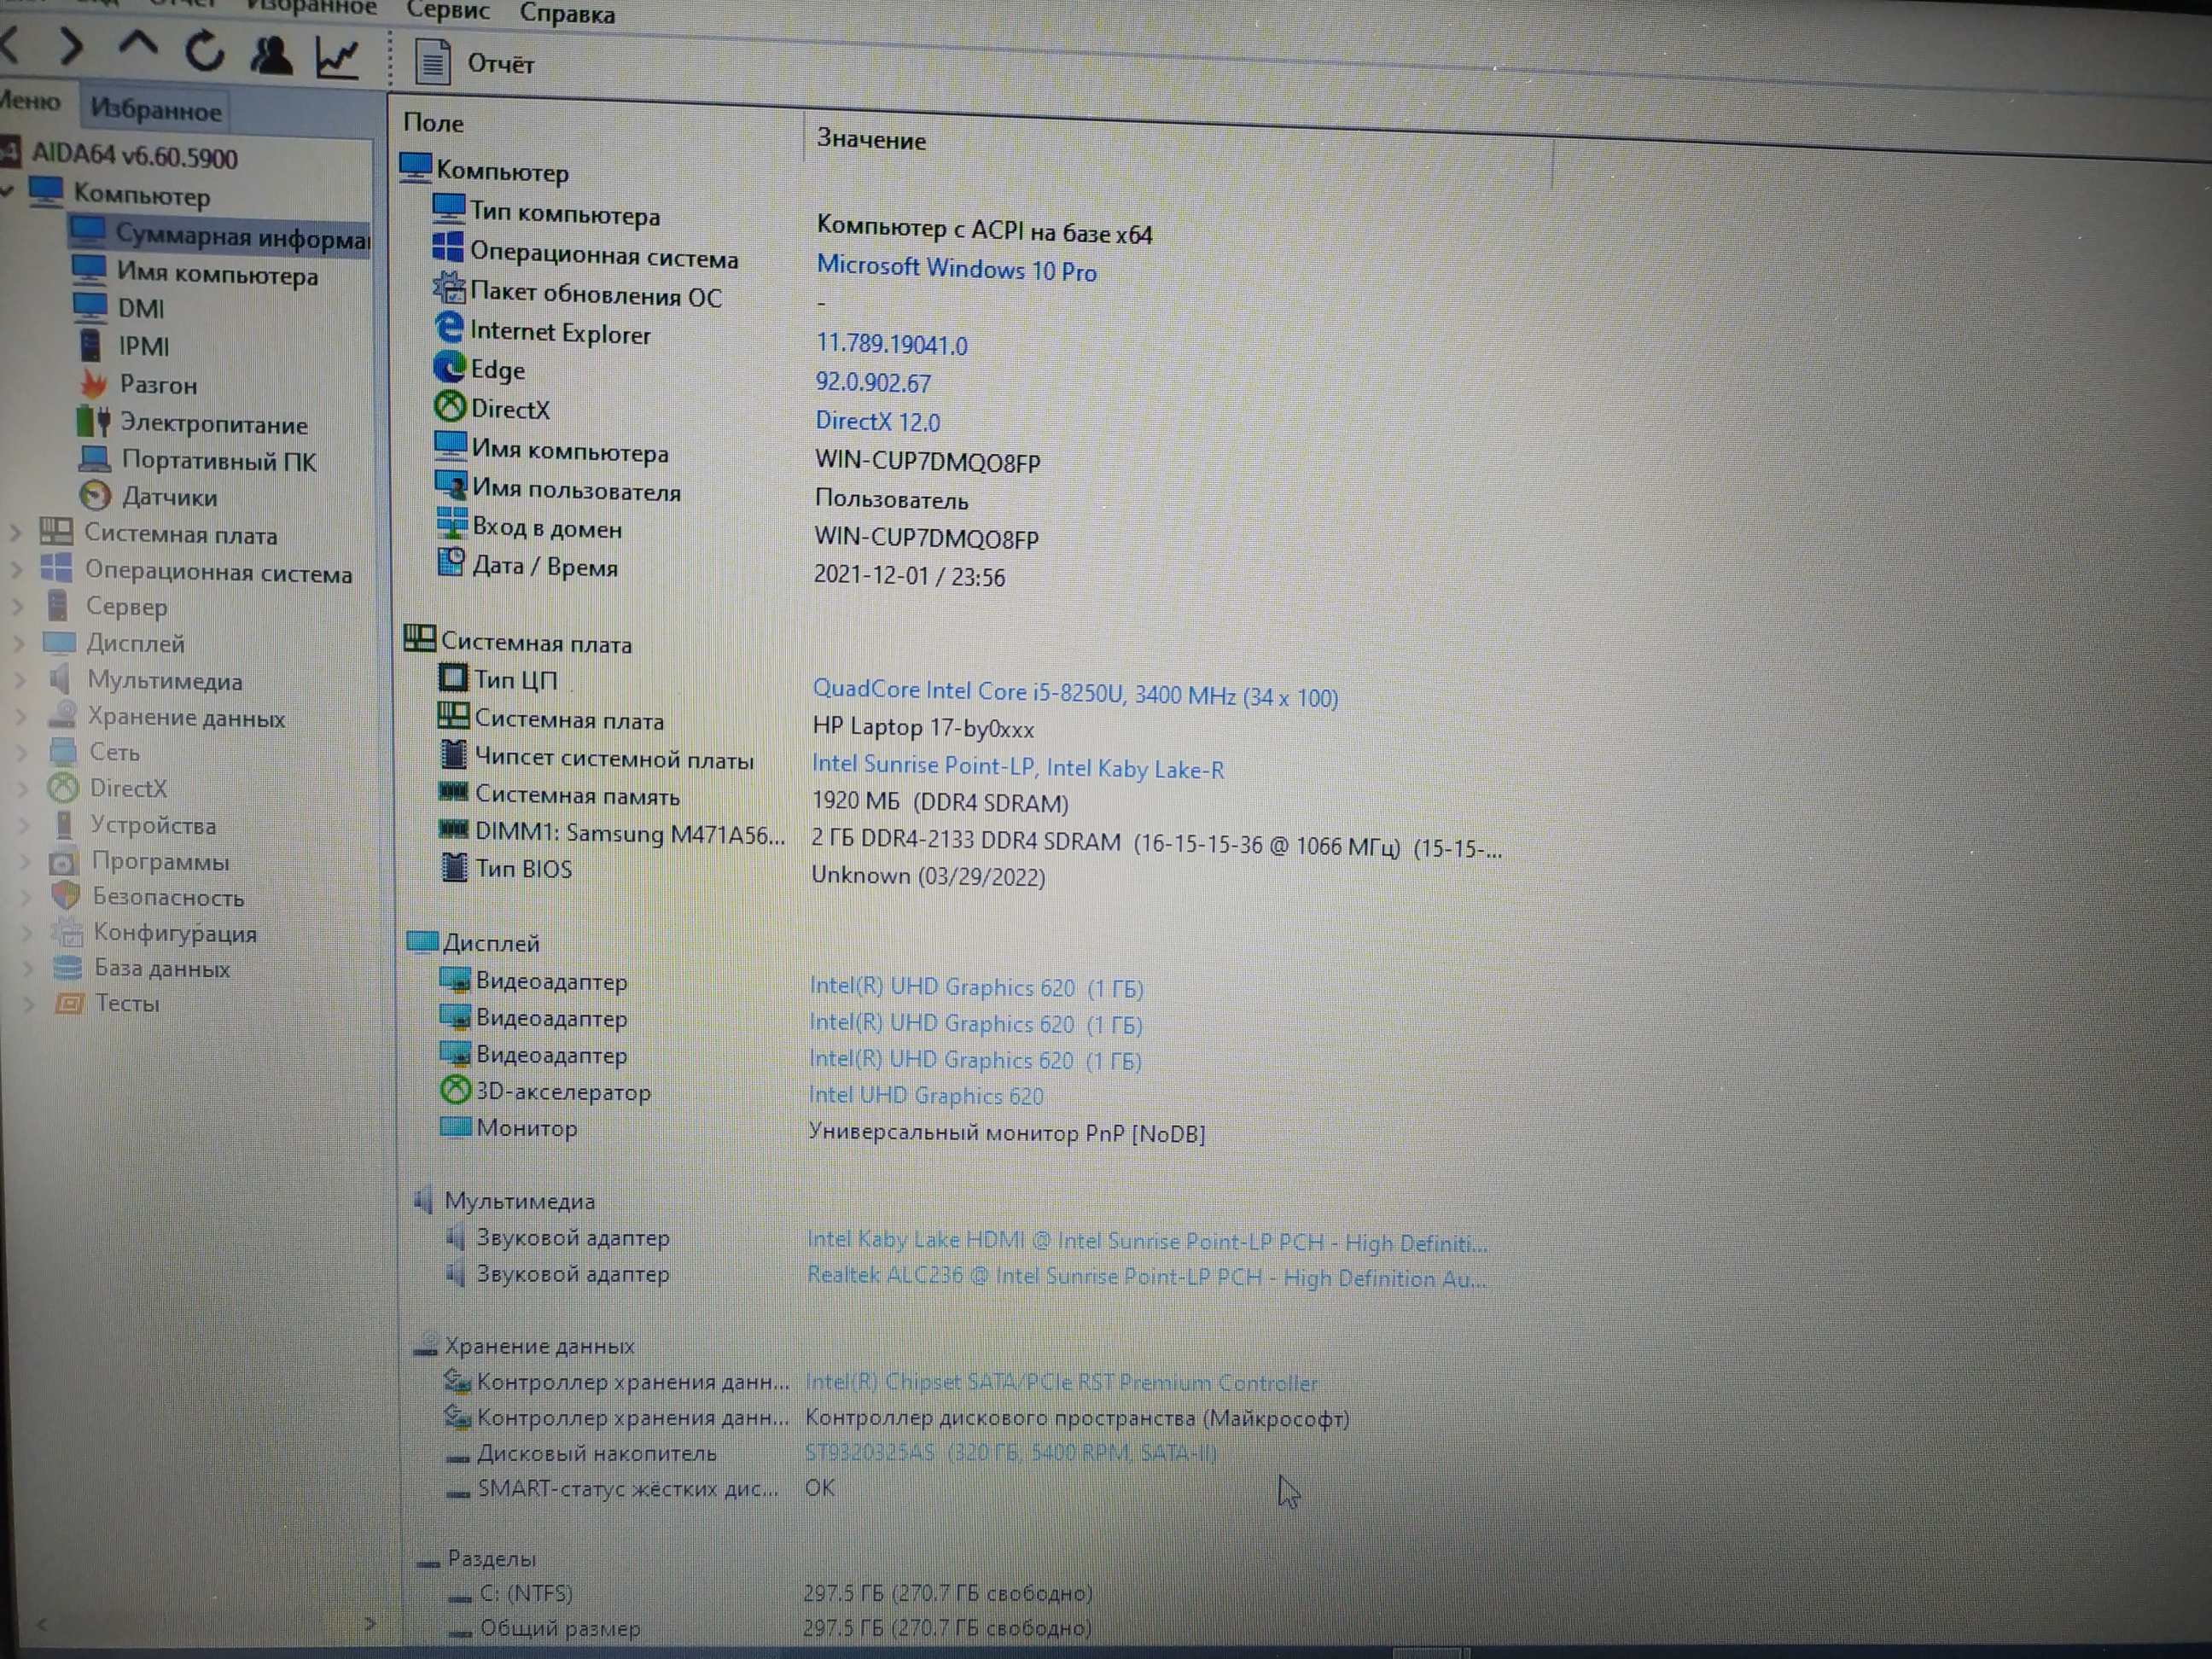Switch to the Избранное tab
The width and height of the screenshot is (2212, 1659).
[155, 110]
